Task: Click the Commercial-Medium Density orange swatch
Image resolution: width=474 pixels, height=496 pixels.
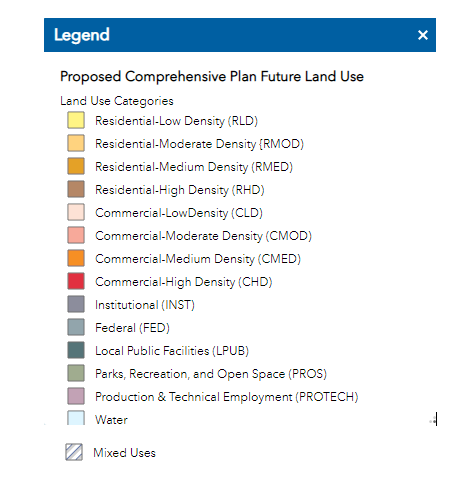Action: point(76,258)
